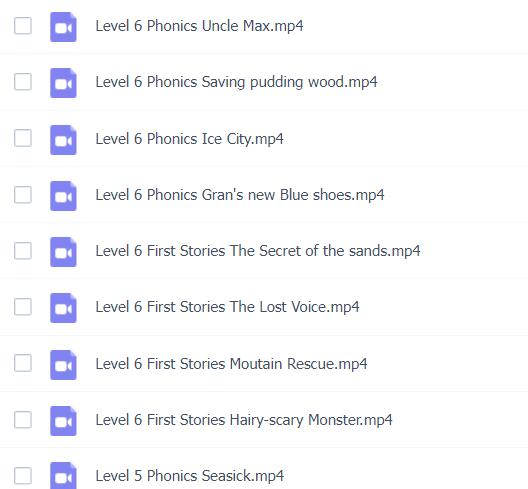The width and height of the screenshot is (528, 489).
Task: Check the box for Level 5 Phonics Seasick
Action: click(23, 476)
